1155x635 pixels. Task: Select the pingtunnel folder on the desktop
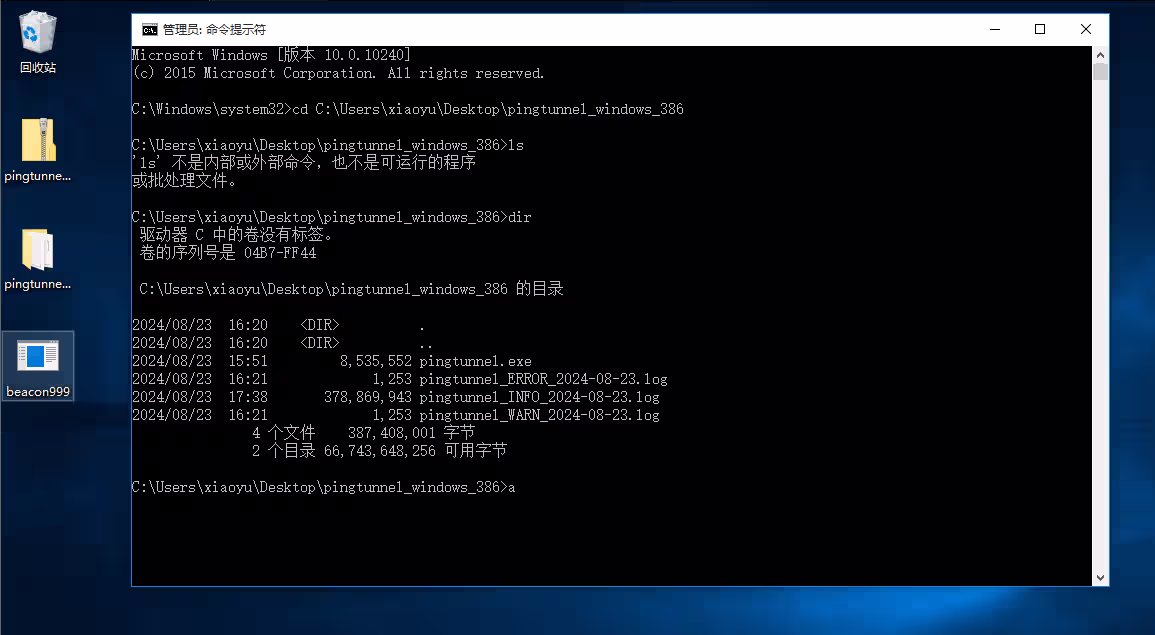[x=37, y=257]
